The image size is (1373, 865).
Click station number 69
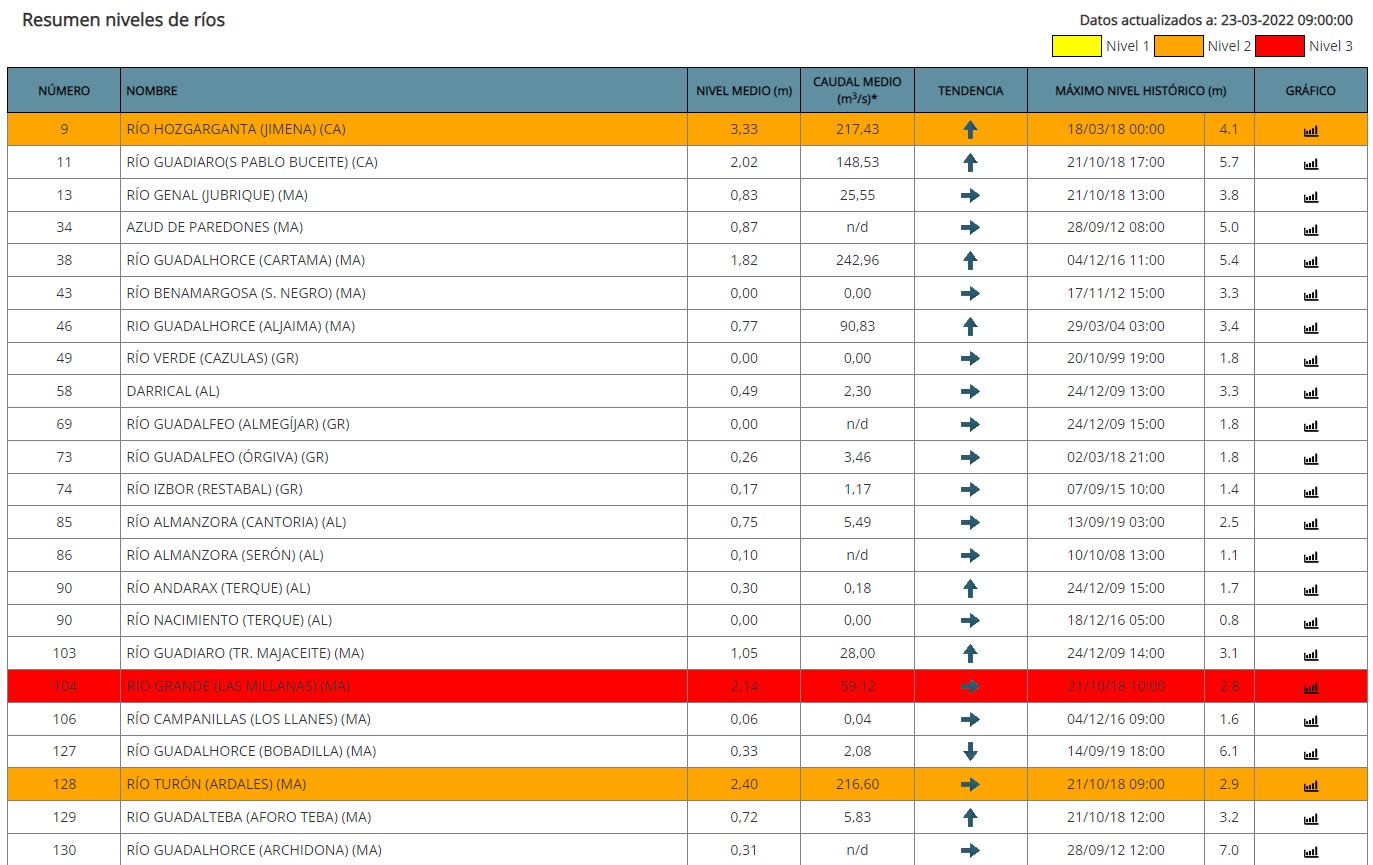(64, 424)
